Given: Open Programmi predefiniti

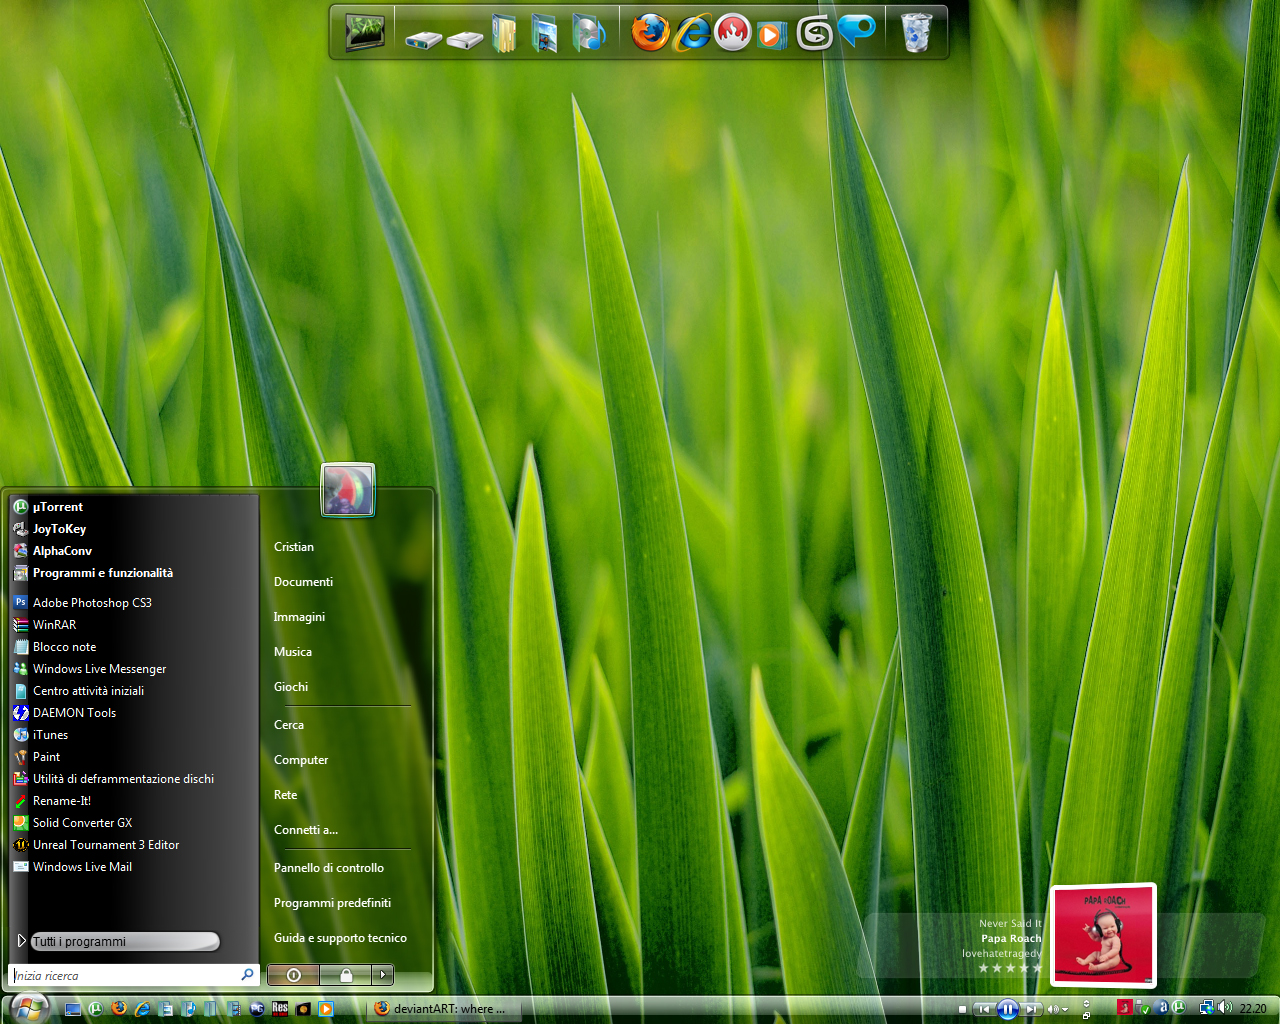Looking at the screenshot, I should [x=332, y=903].
